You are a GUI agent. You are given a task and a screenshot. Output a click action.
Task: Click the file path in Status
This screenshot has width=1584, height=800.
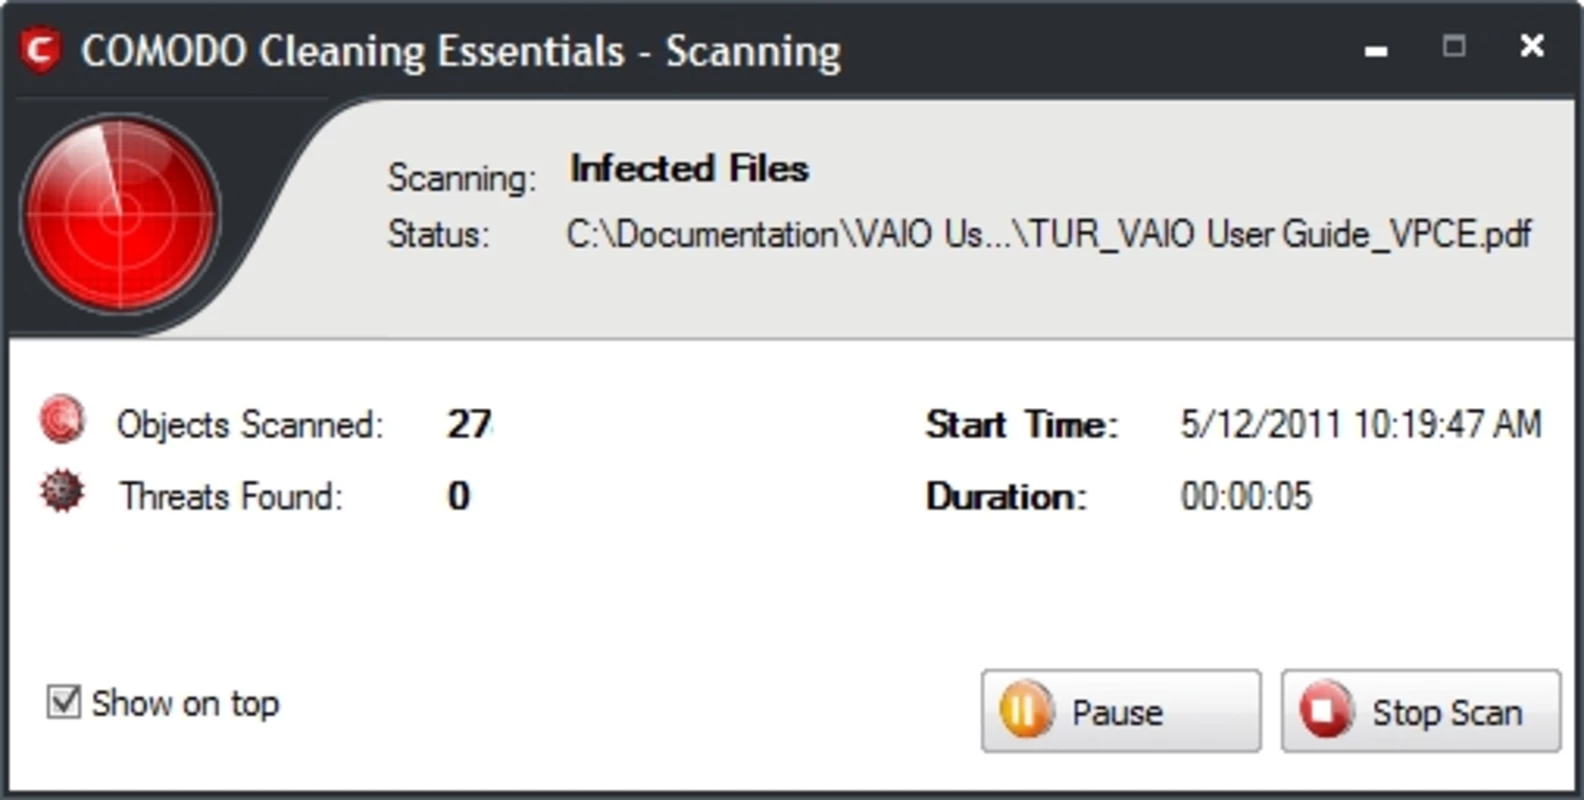point(1048,234)
